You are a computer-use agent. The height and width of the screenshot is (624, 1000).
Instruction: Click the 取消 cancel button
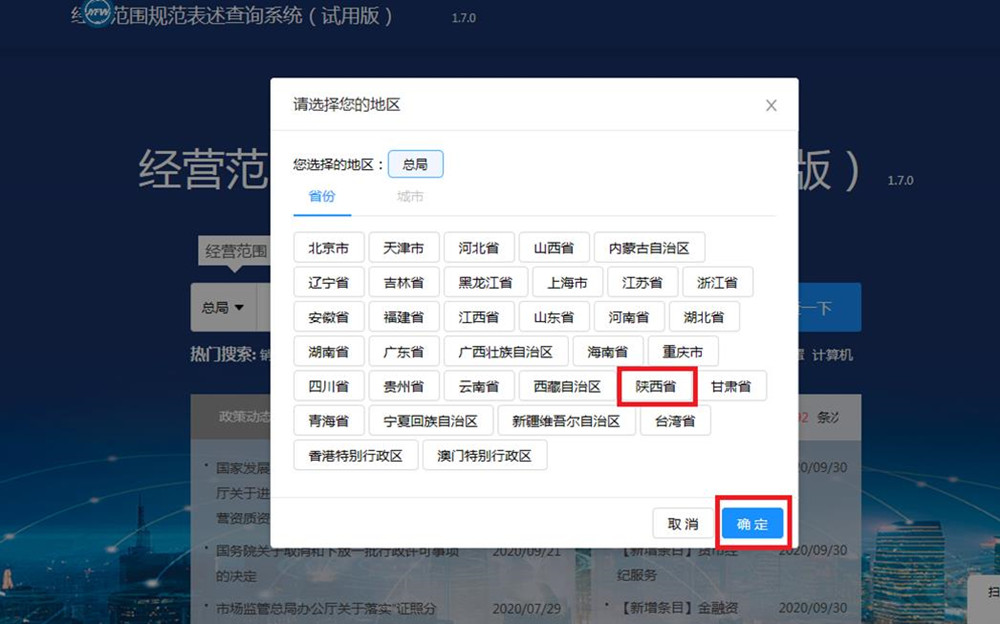click(683, 524)
